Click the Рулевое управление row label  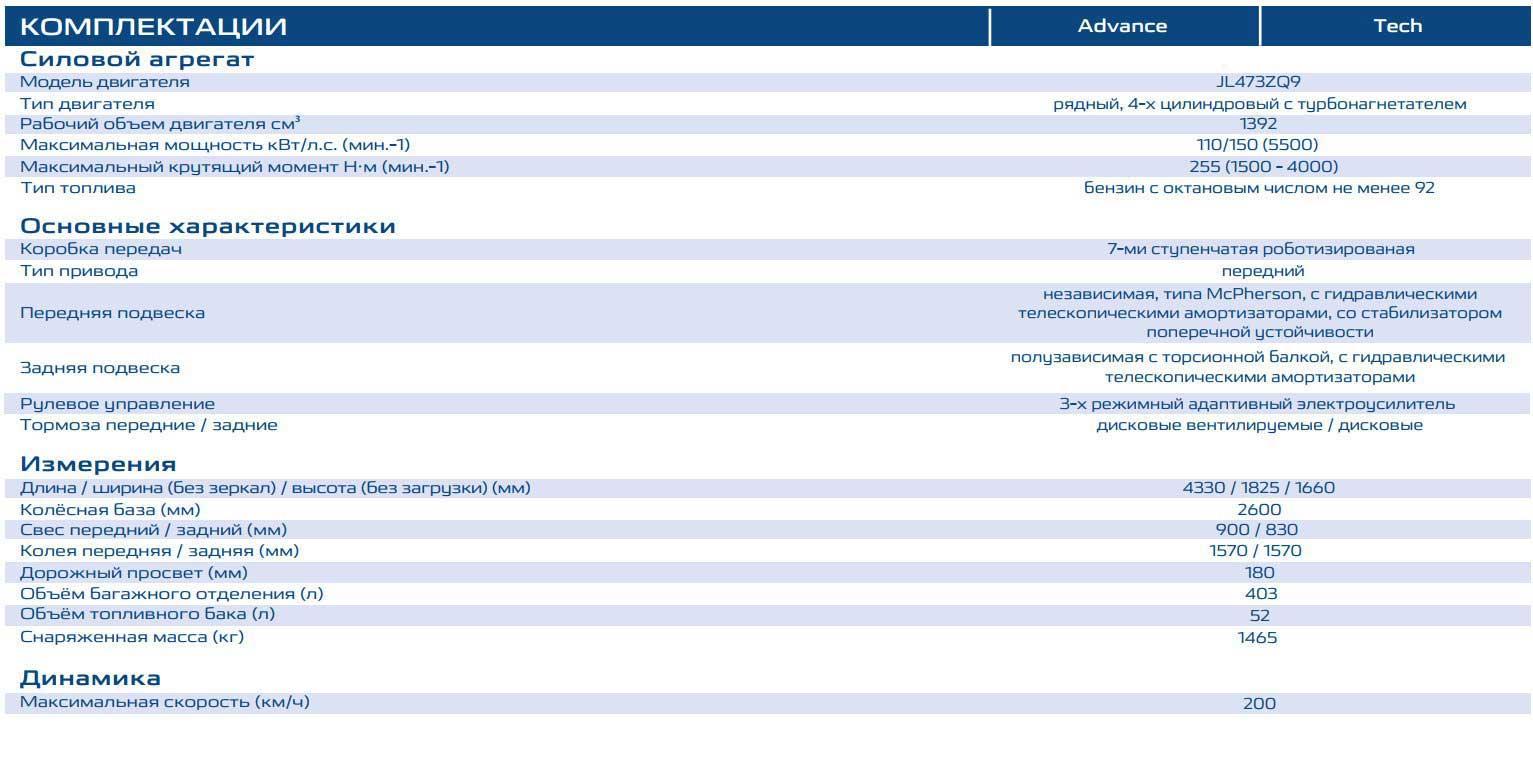(x=117, y=404)
